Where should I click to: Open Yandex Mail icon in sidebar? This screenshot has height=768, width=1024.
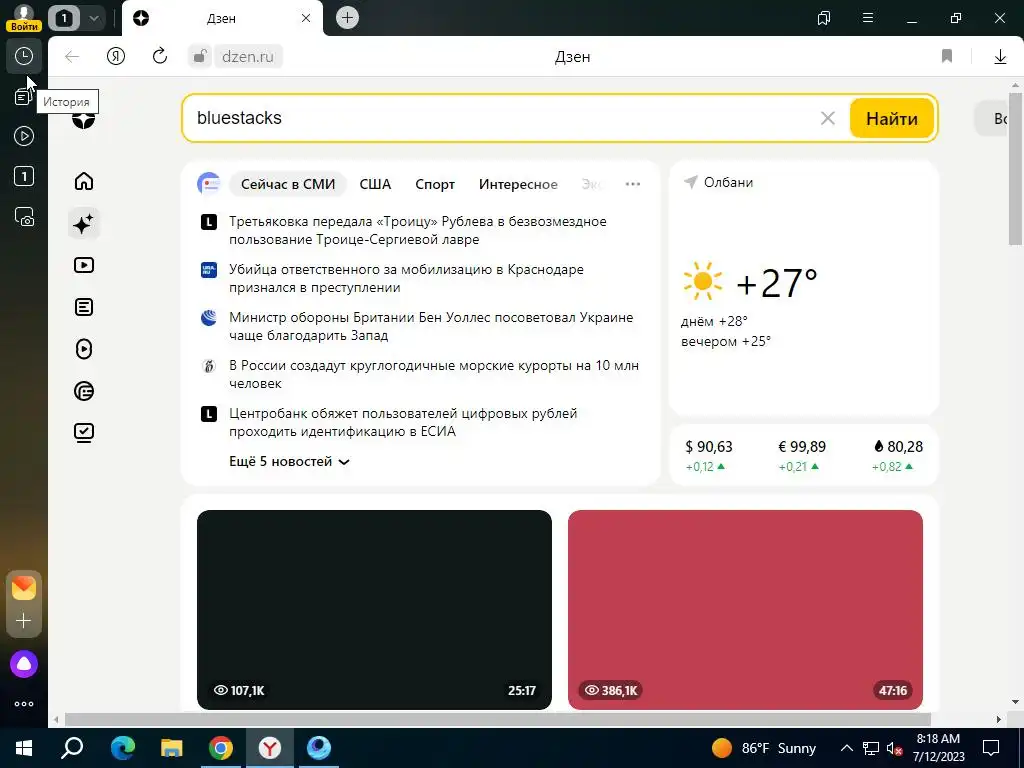(x=24, y=588)
